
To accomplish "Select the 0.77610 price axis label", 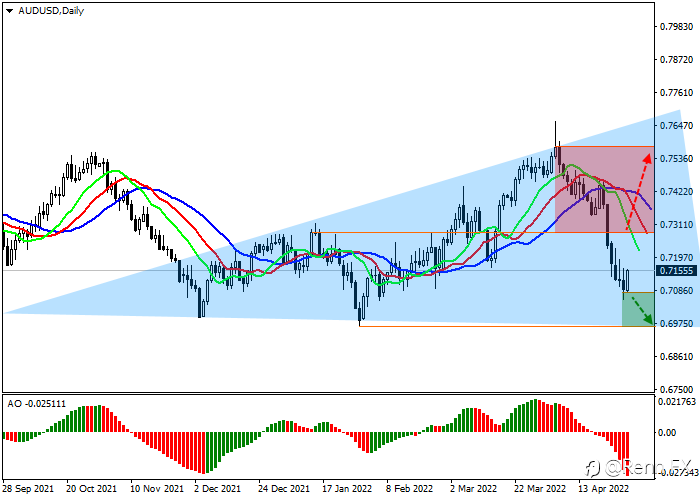I will click(677, 93).
